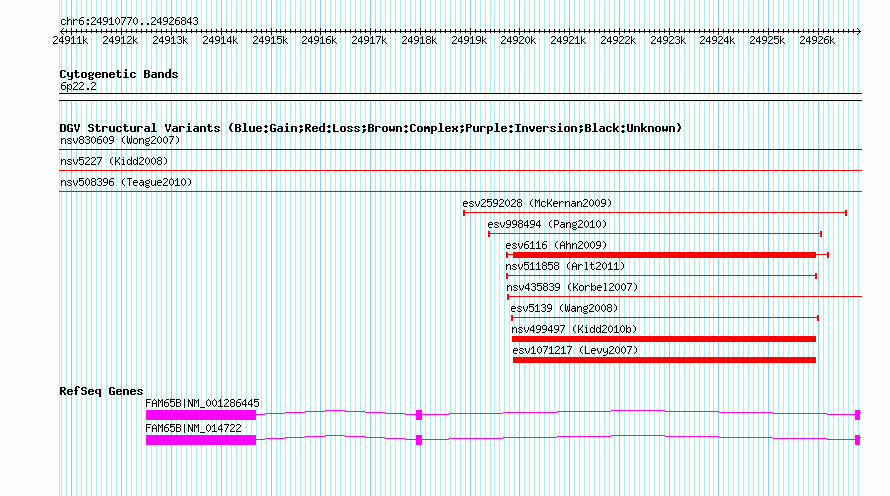Open the esv998494 (Pang2010) variant label
This screenshot has height=496, width=890.
click(x=547, y=224)
